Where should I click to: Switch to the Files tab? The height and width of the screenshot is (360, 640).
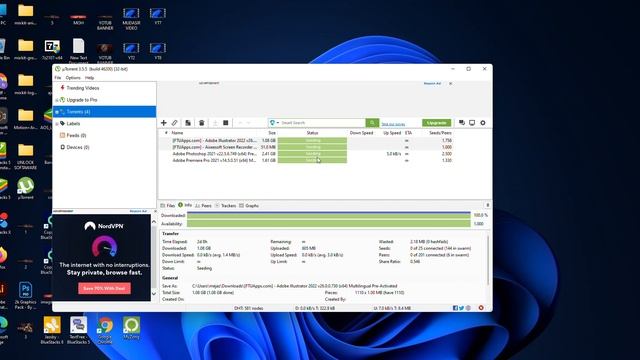tap(168, 206)
